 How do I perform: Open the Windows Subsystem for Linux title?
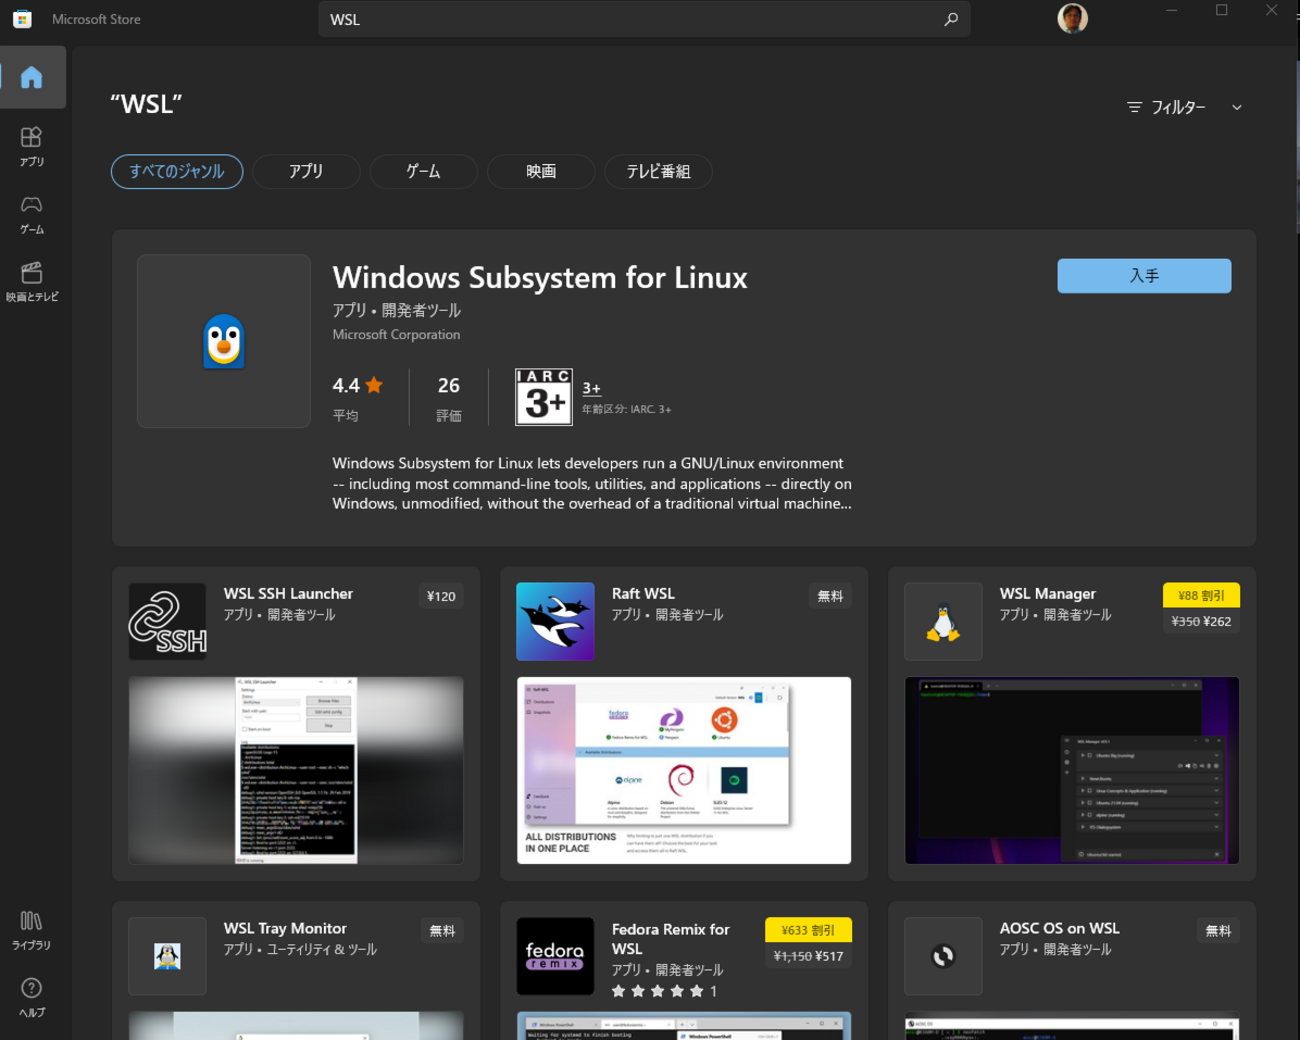tap(540, 277)
